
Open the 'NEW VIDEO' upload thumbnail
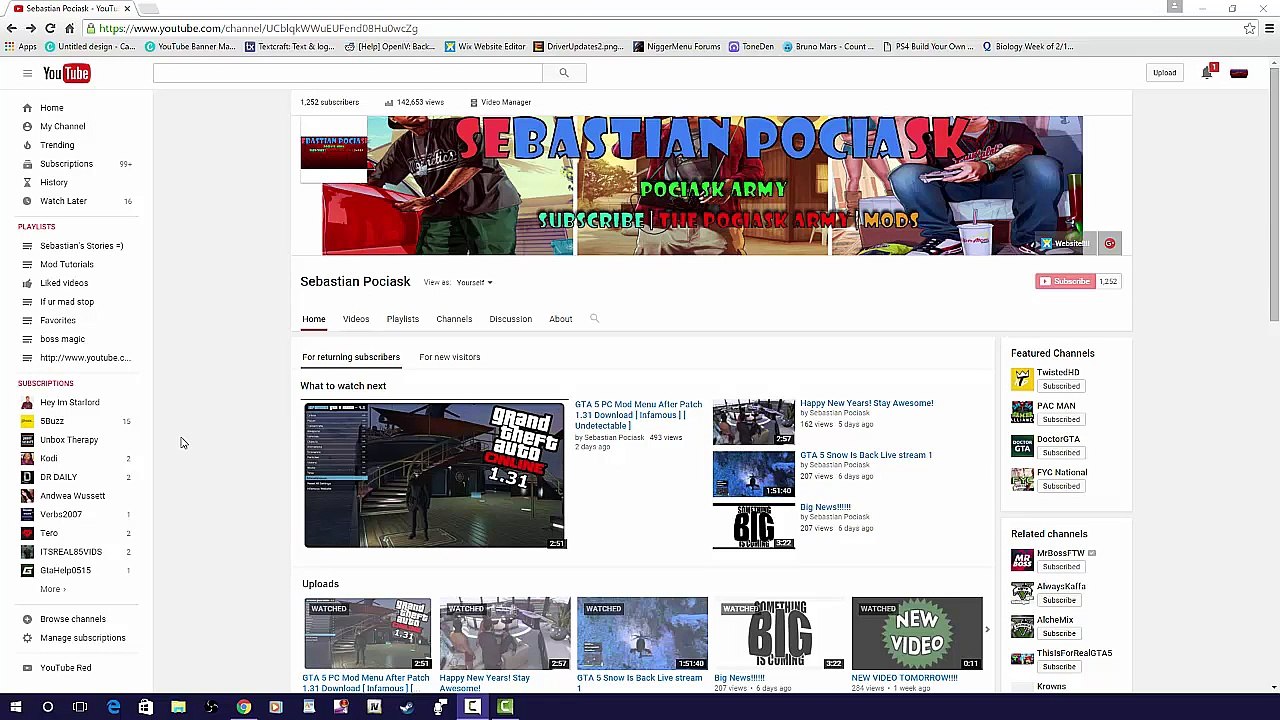917,633
